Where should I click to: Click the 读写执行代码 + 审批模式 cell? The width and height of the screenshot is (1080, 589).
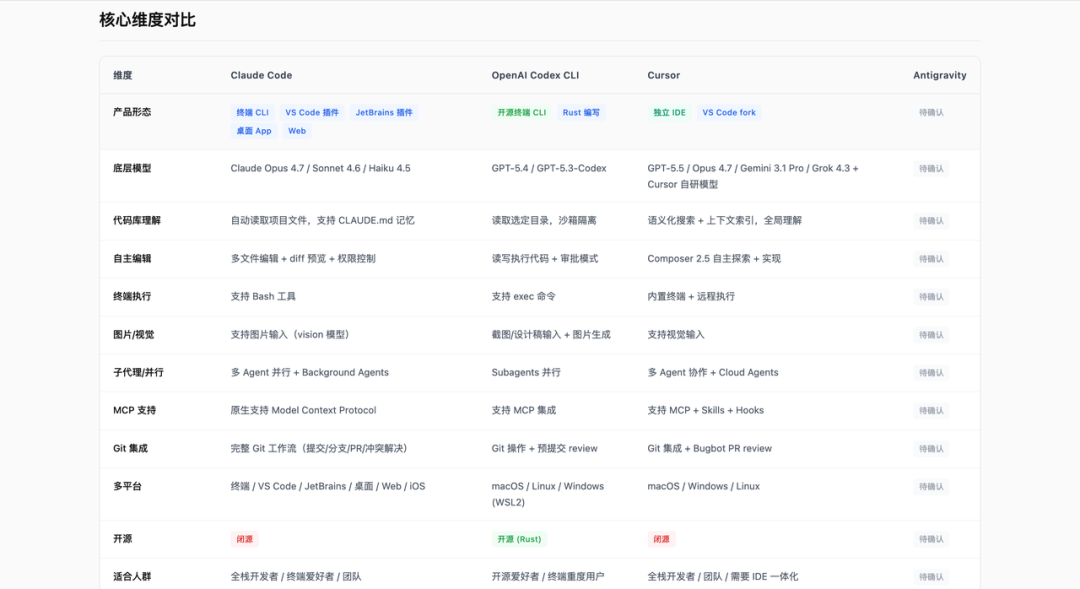point(545,258)
